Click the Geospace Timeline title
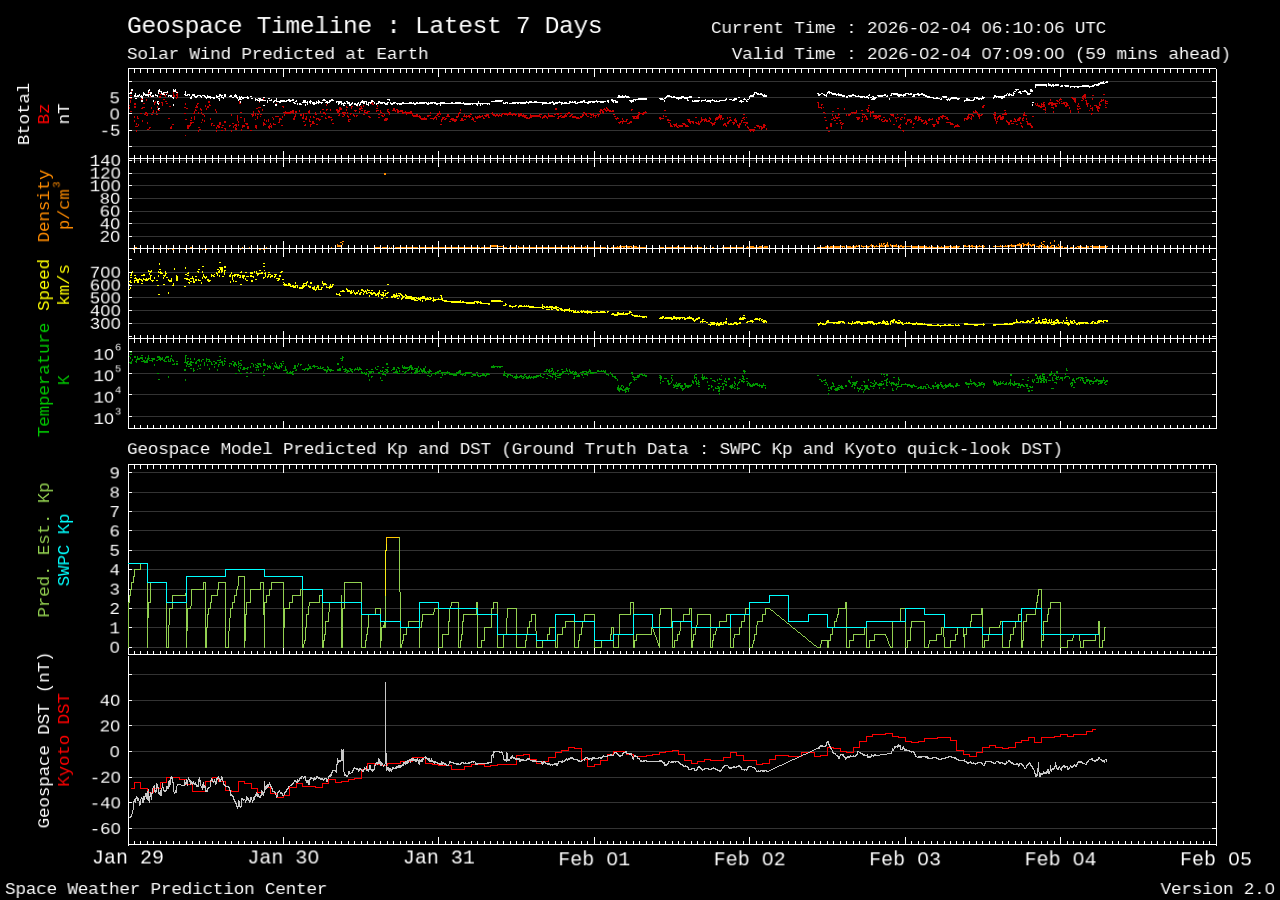This screenshot has width=1280, height=900. (x=364, y=25)
